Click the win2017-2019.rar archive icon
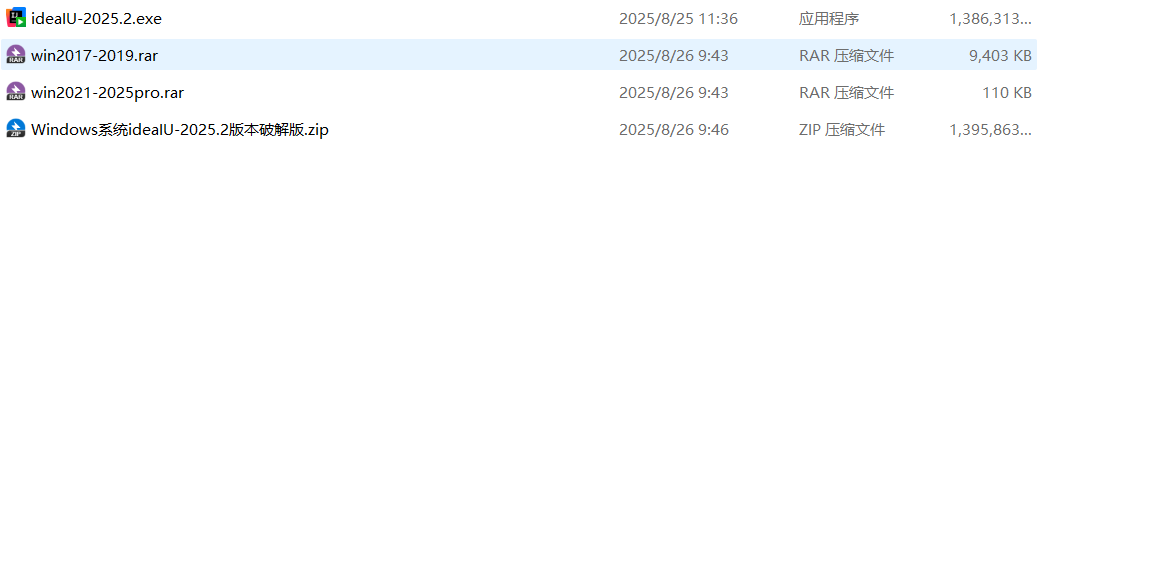The image size is (1150, 570). (15, 55)
